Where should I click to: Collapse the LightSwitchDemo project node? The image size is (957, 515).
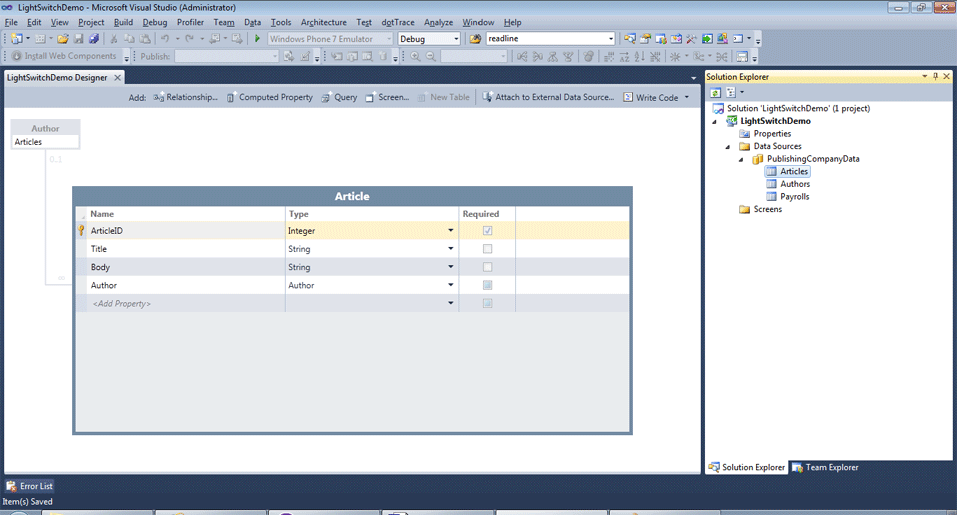[x=714, y=121]
